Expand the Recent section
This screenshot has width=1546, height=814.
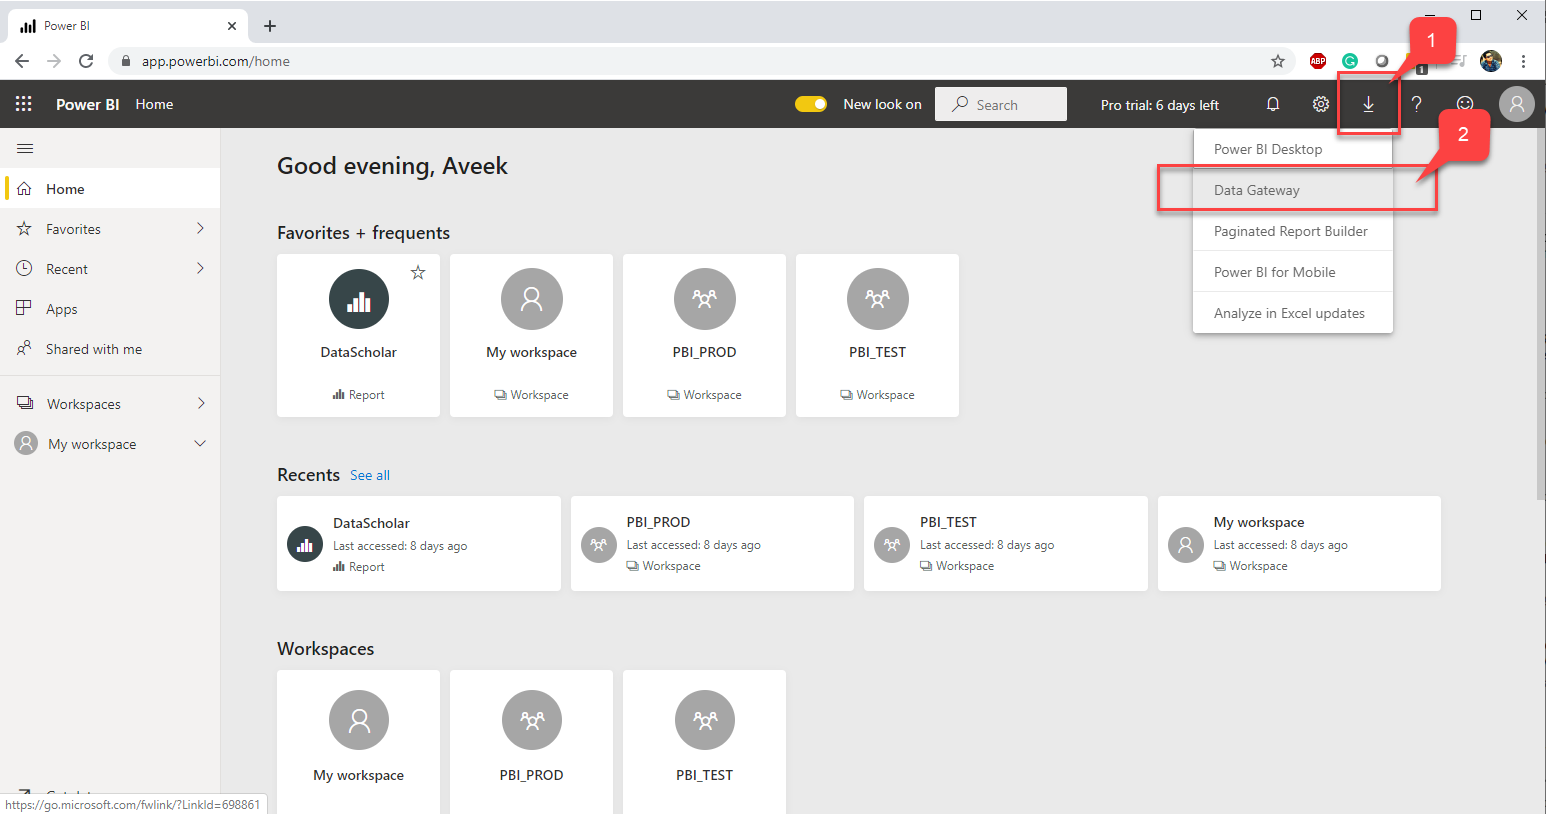coord(198,268)
